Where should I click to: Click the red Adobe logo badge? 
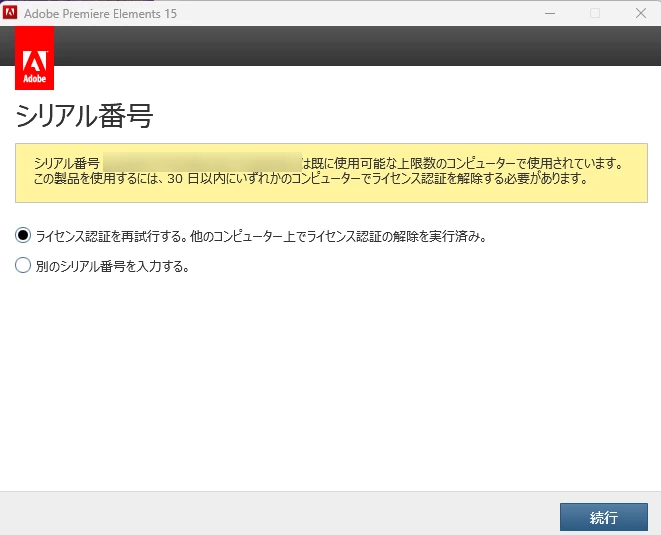(x=35, y=58)
